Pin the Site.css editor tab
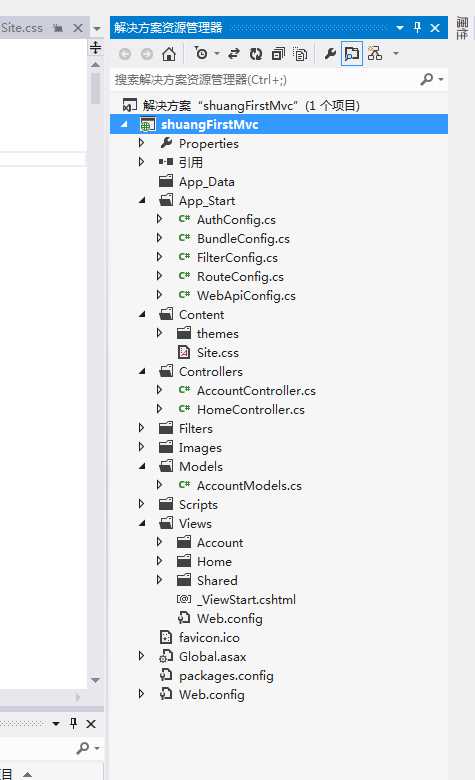The width and height of the screenshot is (475, 780). 59,28
